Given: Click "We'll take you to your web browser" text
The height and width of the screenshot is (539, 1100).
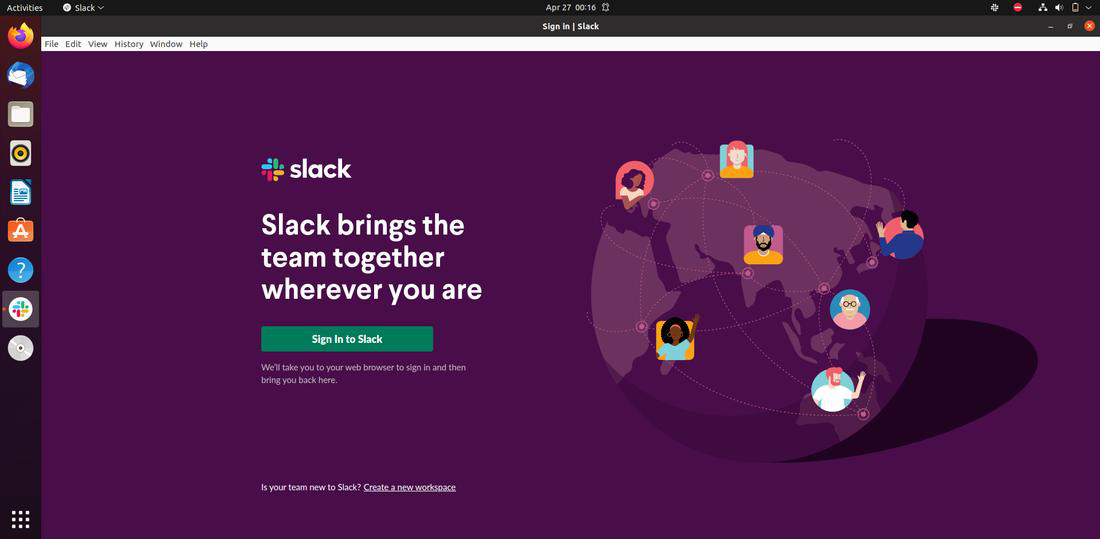Looking at the screenshot, I should tap(363, 373).
